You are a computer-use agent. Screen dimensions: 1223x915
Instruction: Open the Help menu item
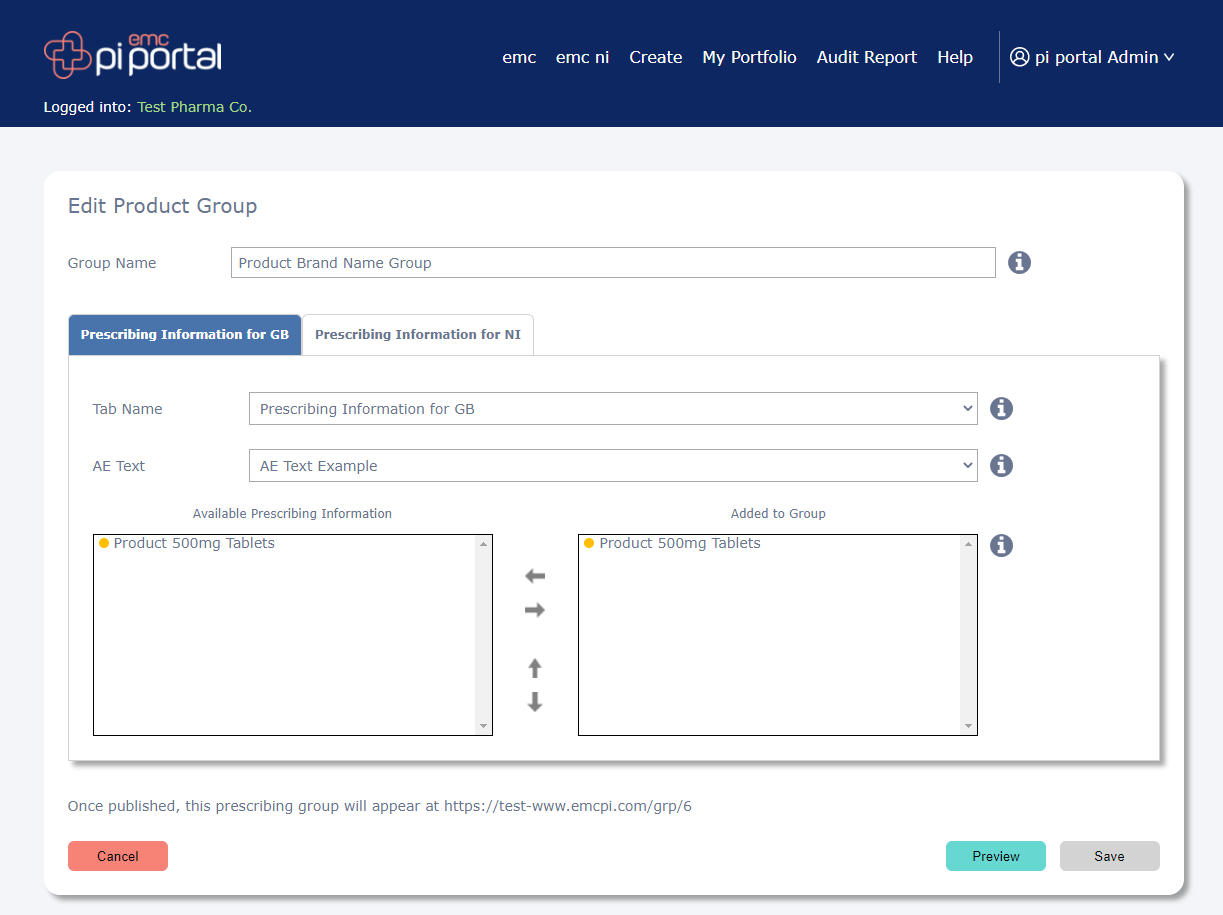955,57
